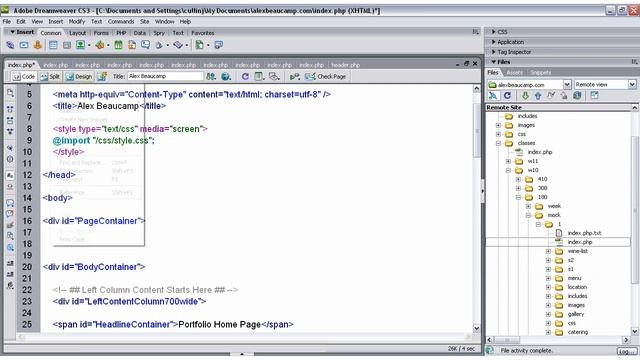Screen dimensions: 640x360
Task: Select the catering folder
Action: tap(578, 332)
